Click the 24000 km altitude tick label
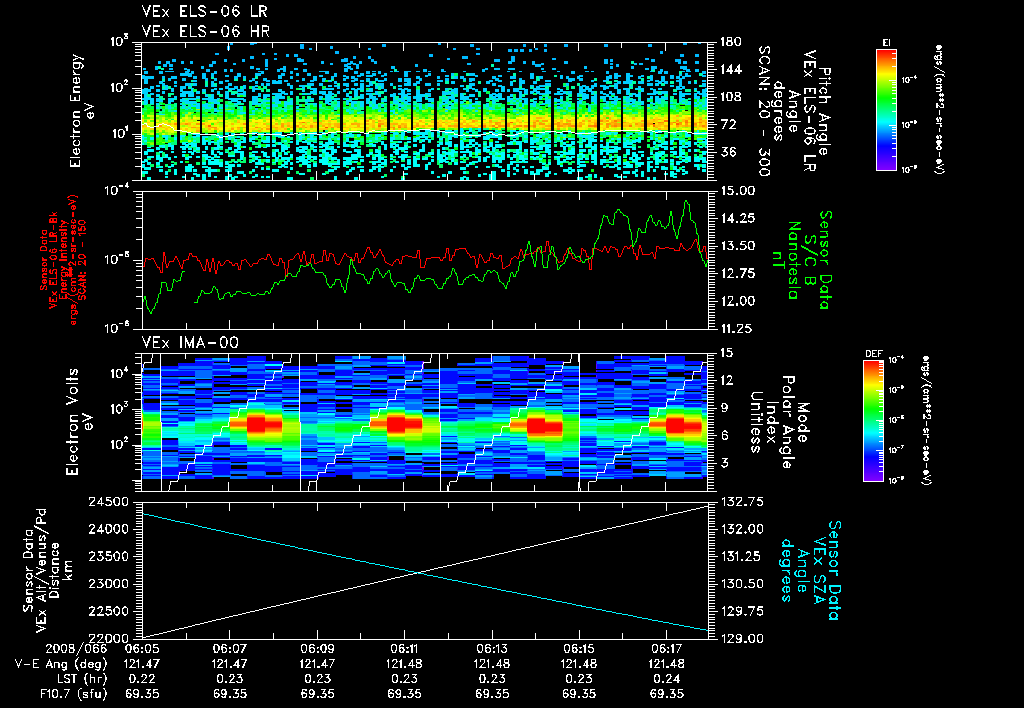The height and width of the screenshot is (708, 1024). tap(108, 529)
